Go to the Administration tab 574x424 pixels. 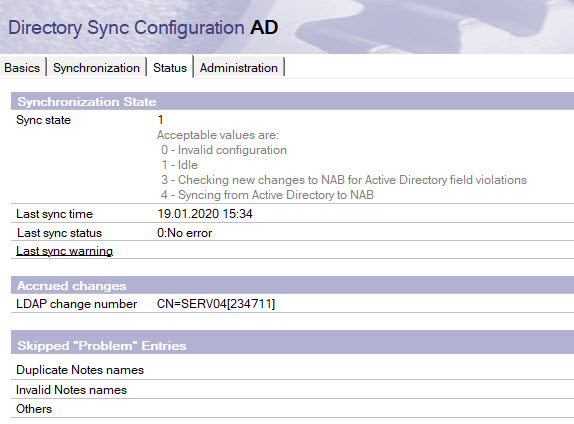click(239, 68)
